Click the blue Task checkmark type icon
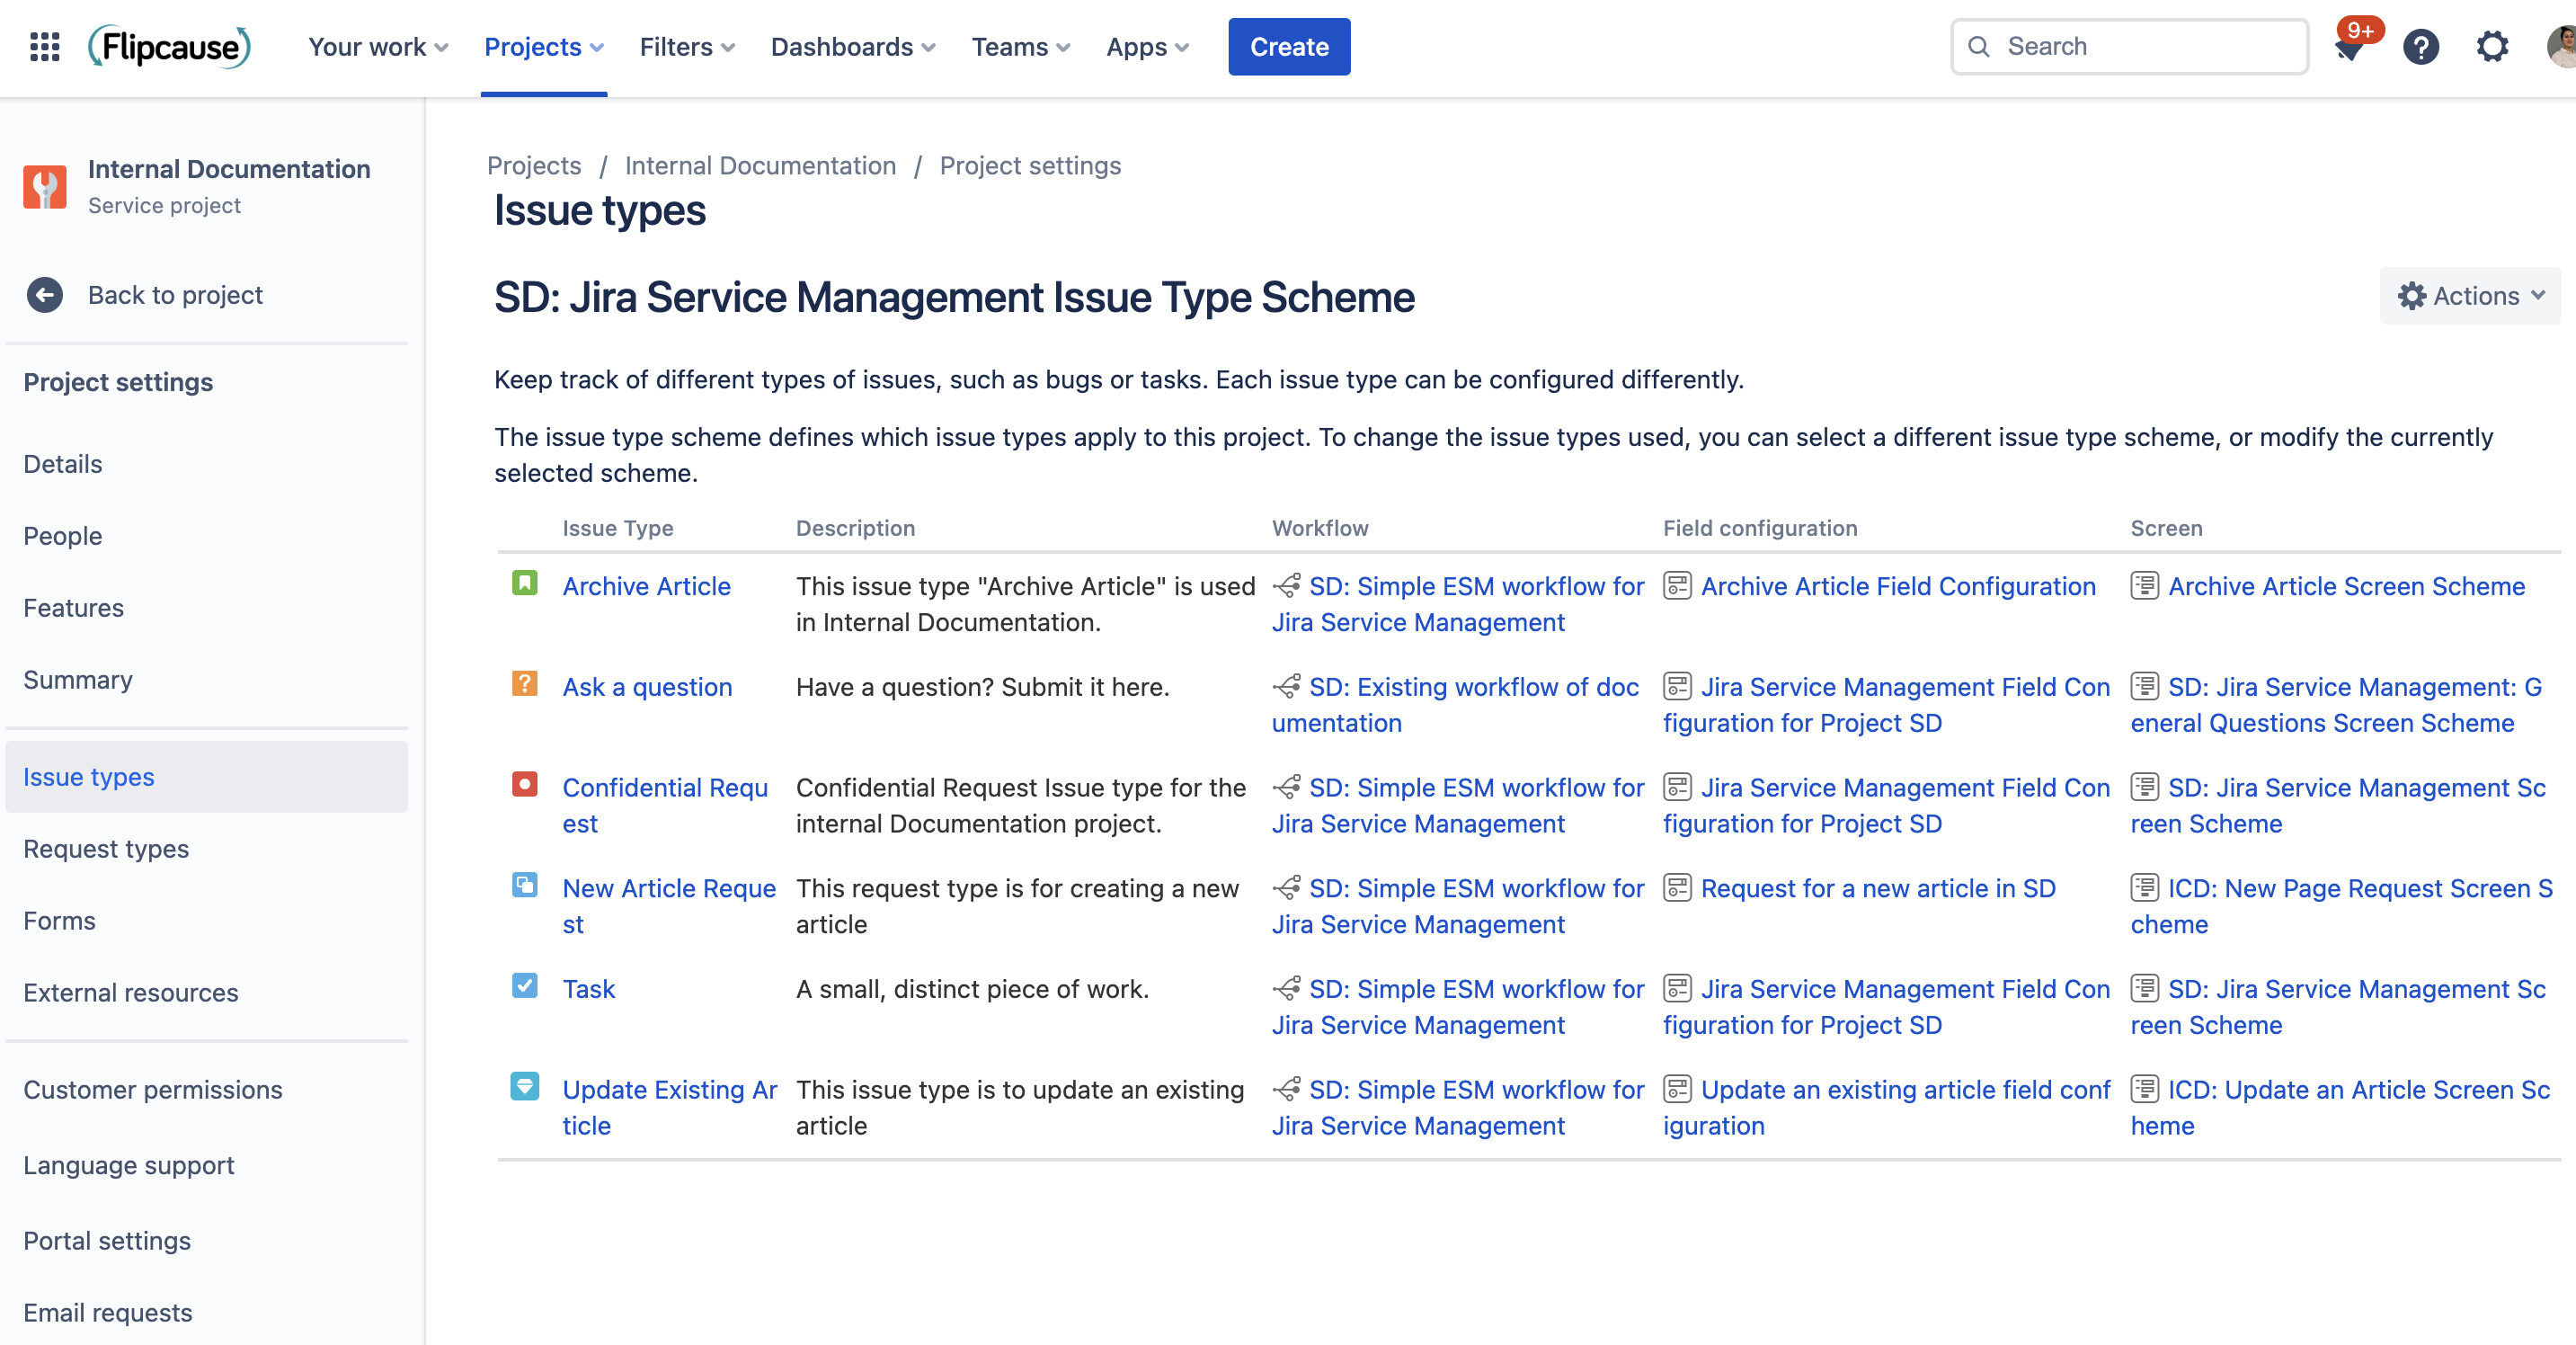 pyautogui.click(x=525, y=985)
